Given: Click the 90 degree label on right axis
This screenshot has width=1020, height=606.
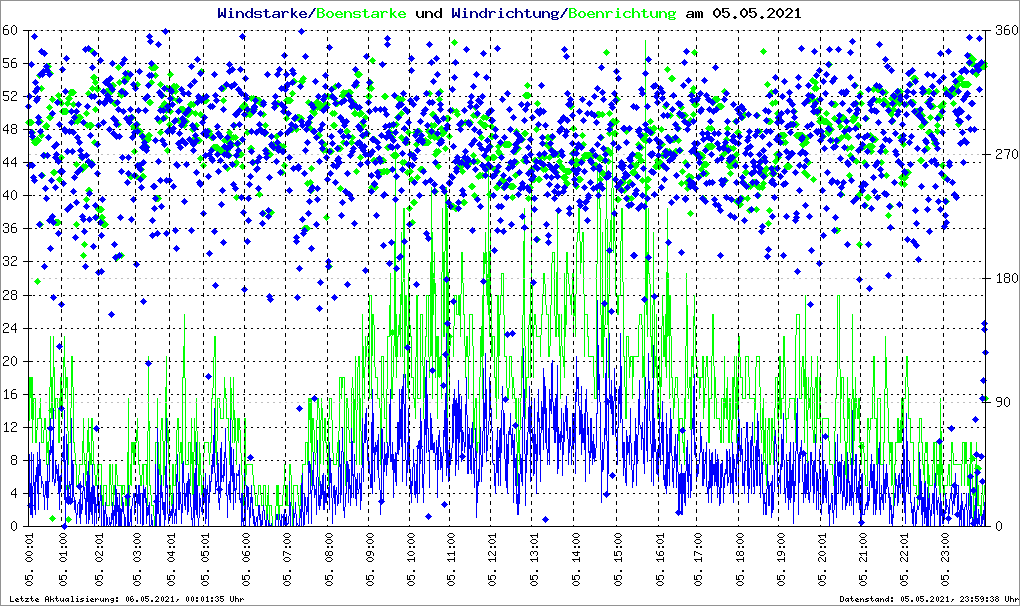Looking at the screenshot, I should pos(1002,403).
